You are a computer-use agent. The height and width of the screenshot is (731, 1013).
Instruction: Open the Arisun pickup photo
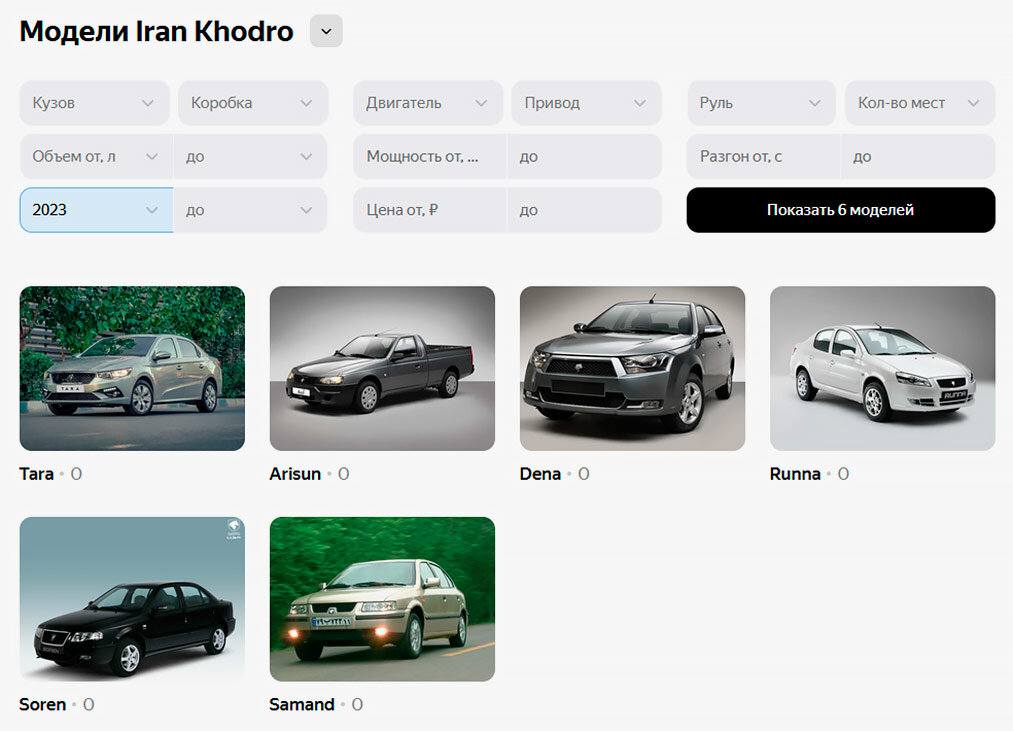(382, 368)
